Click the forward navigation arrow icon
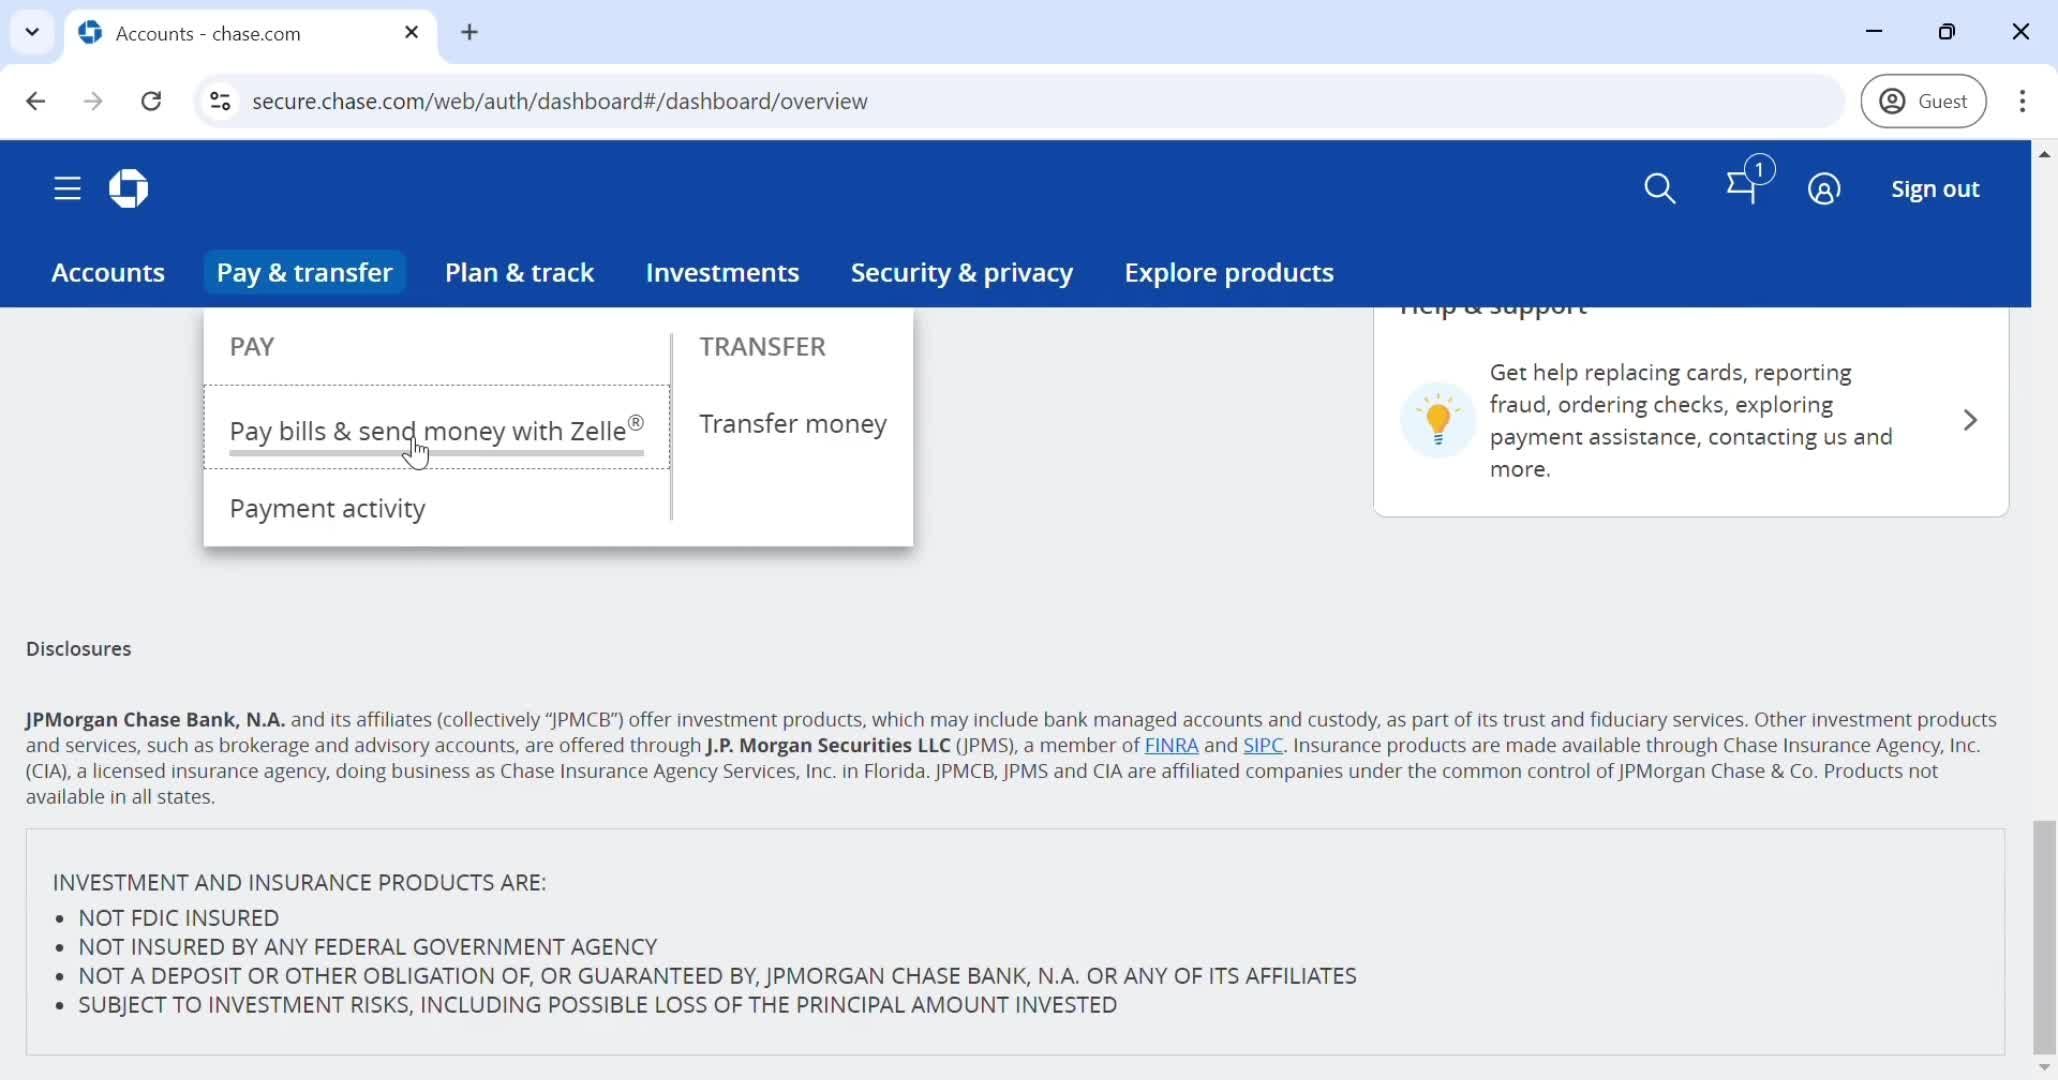This screenshot has height=1080, width=2058. 93,101
